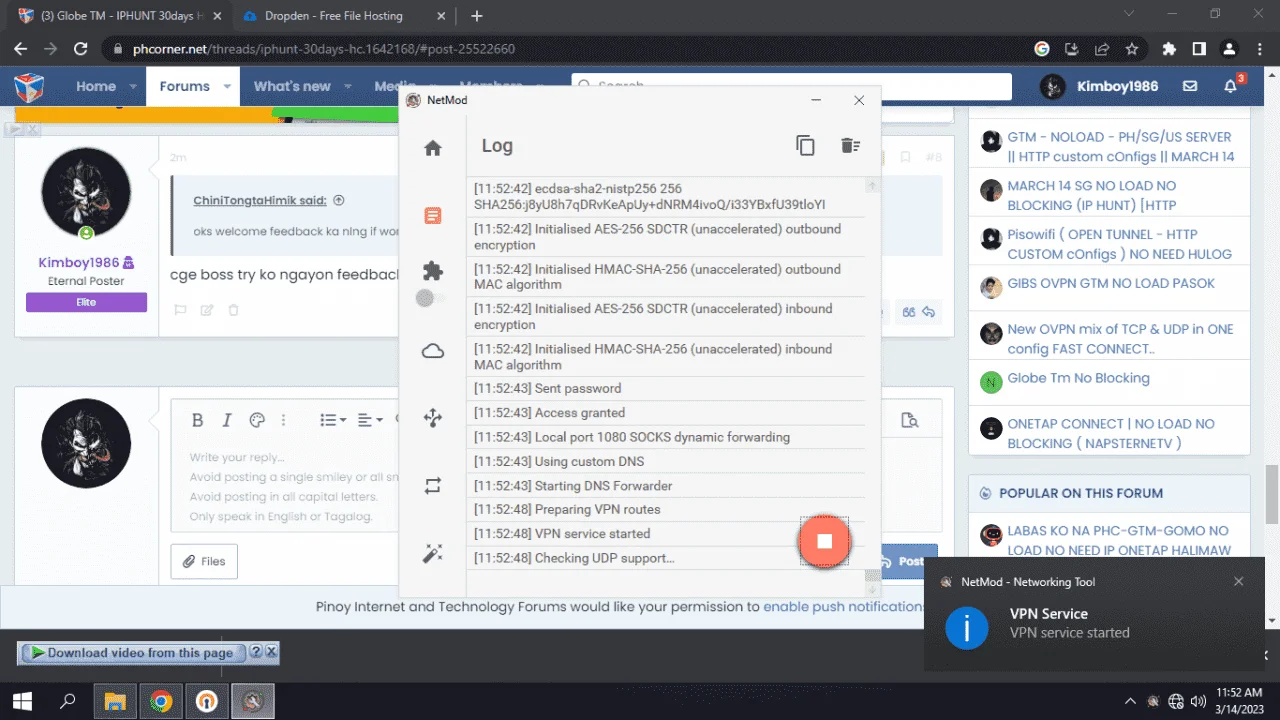Open the Chrome profile avatar icon

[x=1229, y=48]
